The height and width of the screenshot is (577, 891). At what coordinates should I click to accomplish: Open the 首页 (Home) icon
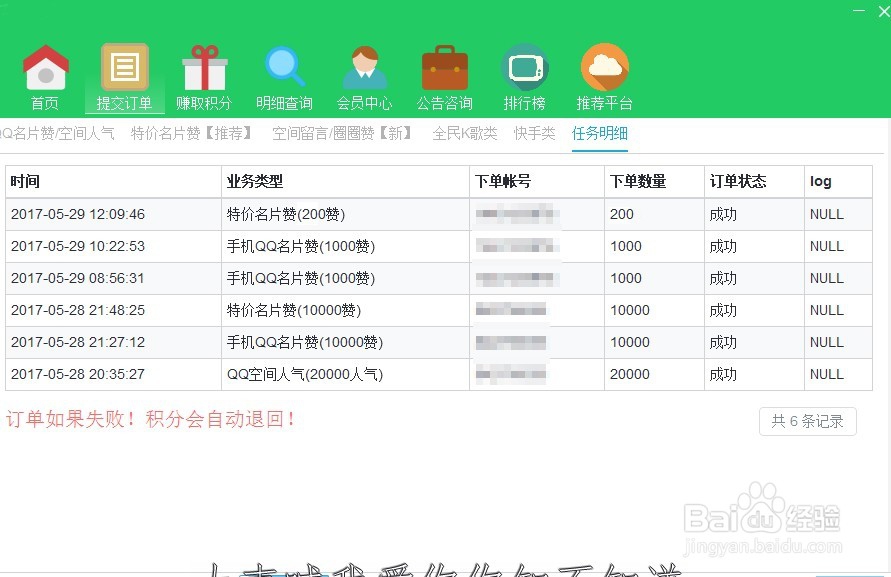point(45,75)
